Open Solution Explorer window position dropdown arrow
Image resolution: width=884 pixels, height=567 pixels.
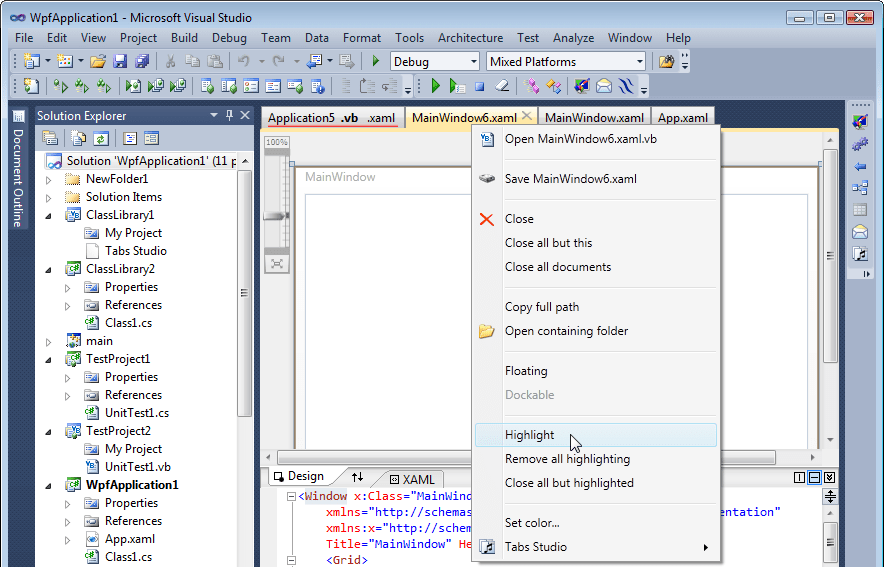(214, 115)
